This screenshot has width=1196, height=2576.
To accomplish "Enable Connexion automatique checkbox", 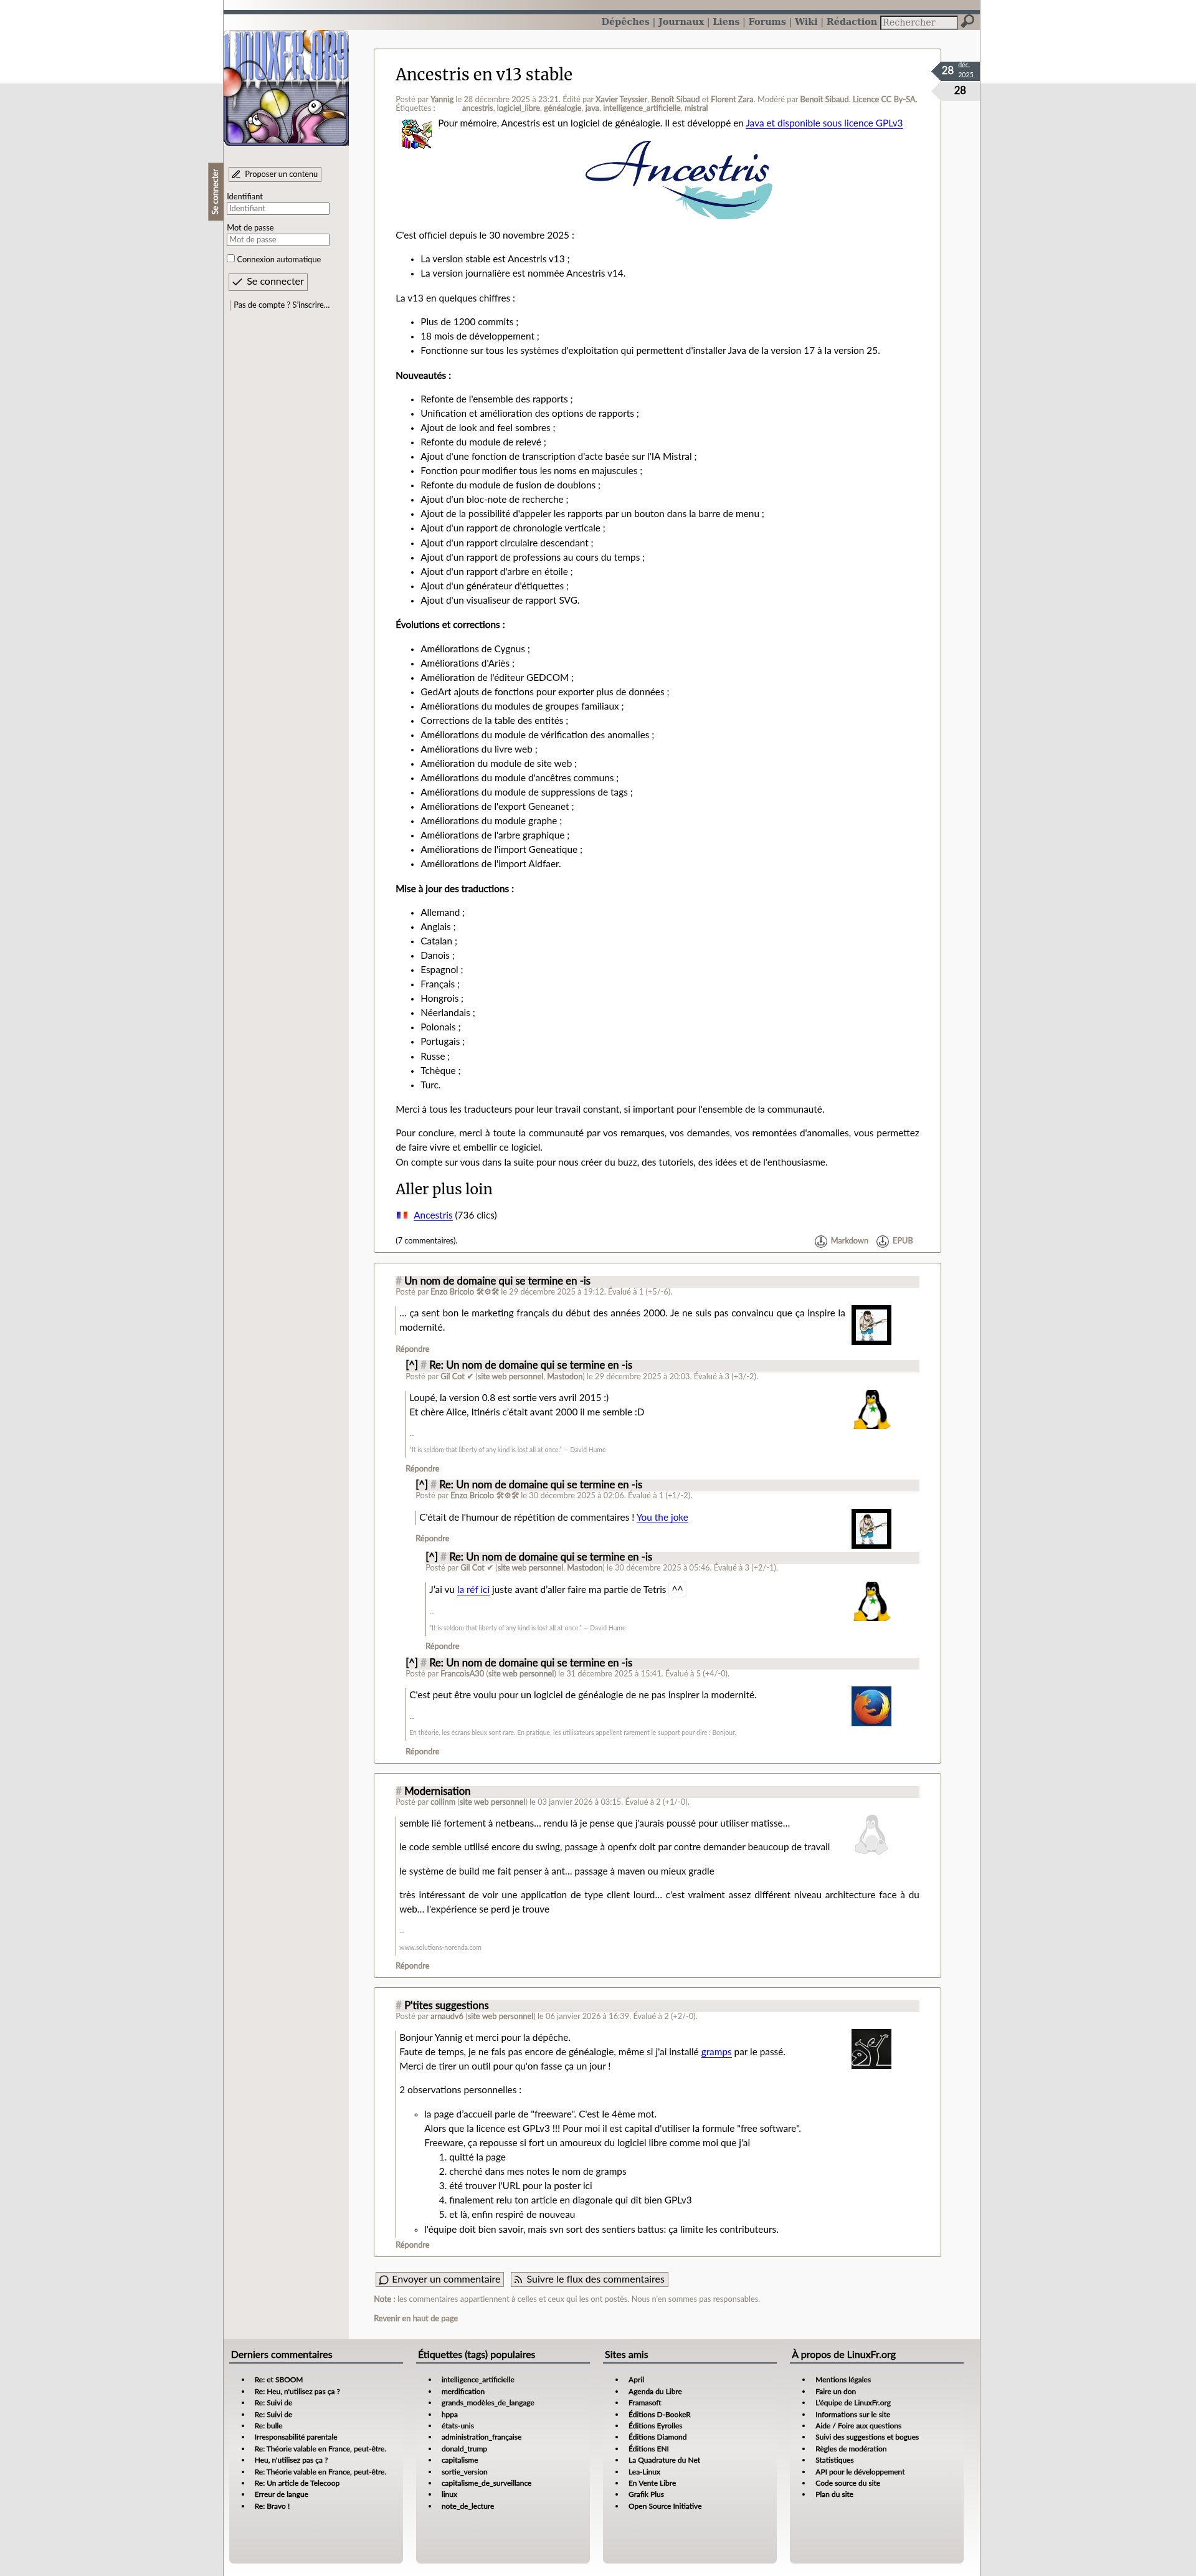I will pos(231,259).
